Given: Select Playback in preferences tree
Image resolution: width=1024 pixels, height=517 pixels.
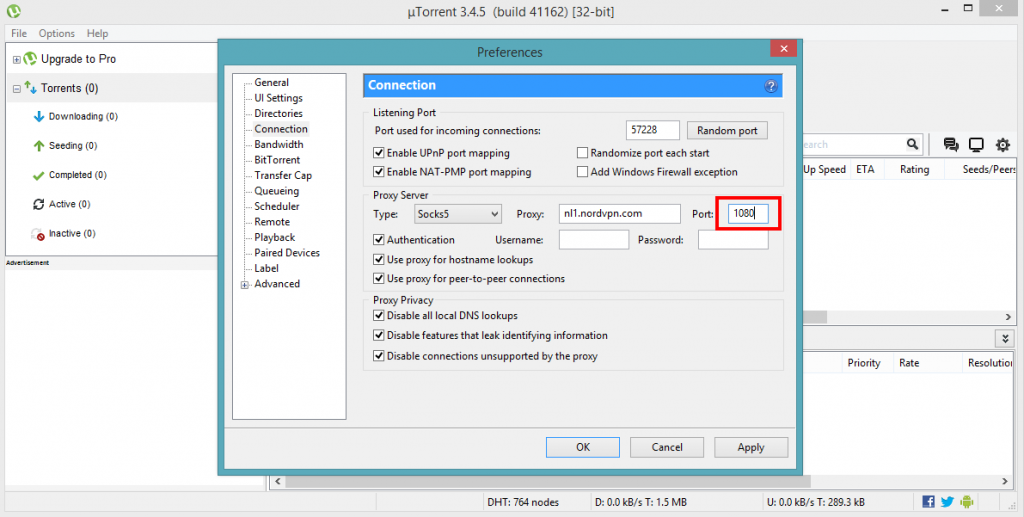Looking at the screenshot, I should [x=275, y=238].
